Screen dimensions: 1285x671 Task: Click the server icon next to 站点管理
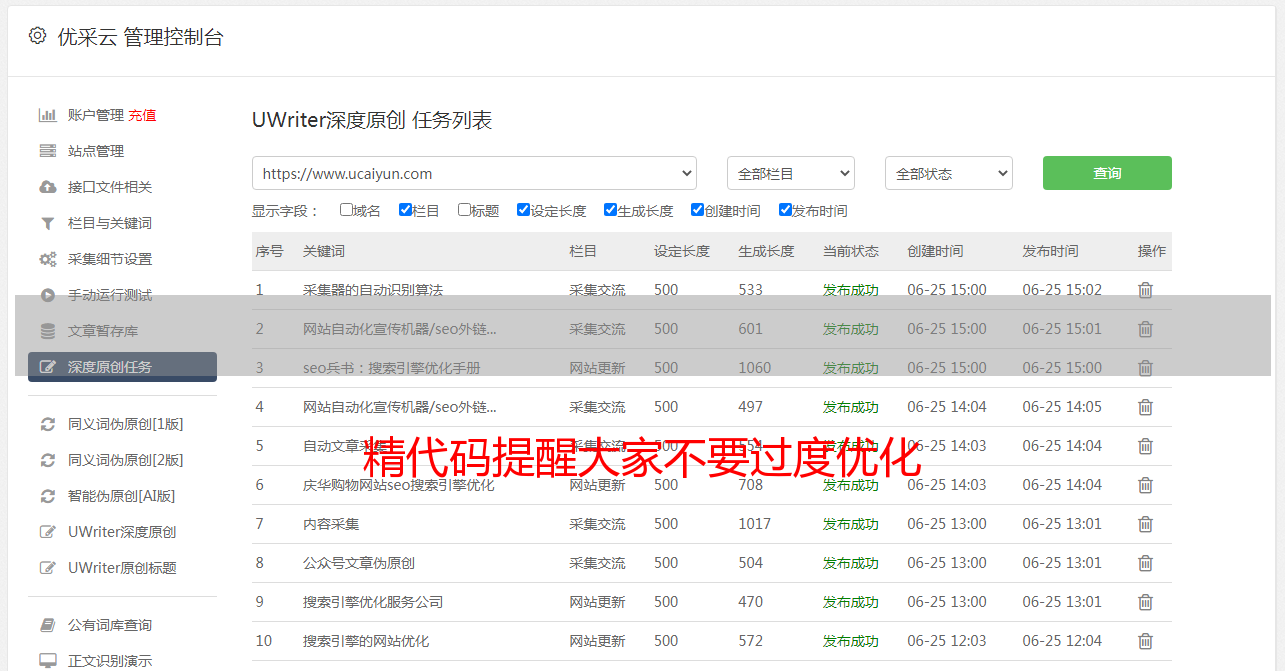click(x=47, y=151)
